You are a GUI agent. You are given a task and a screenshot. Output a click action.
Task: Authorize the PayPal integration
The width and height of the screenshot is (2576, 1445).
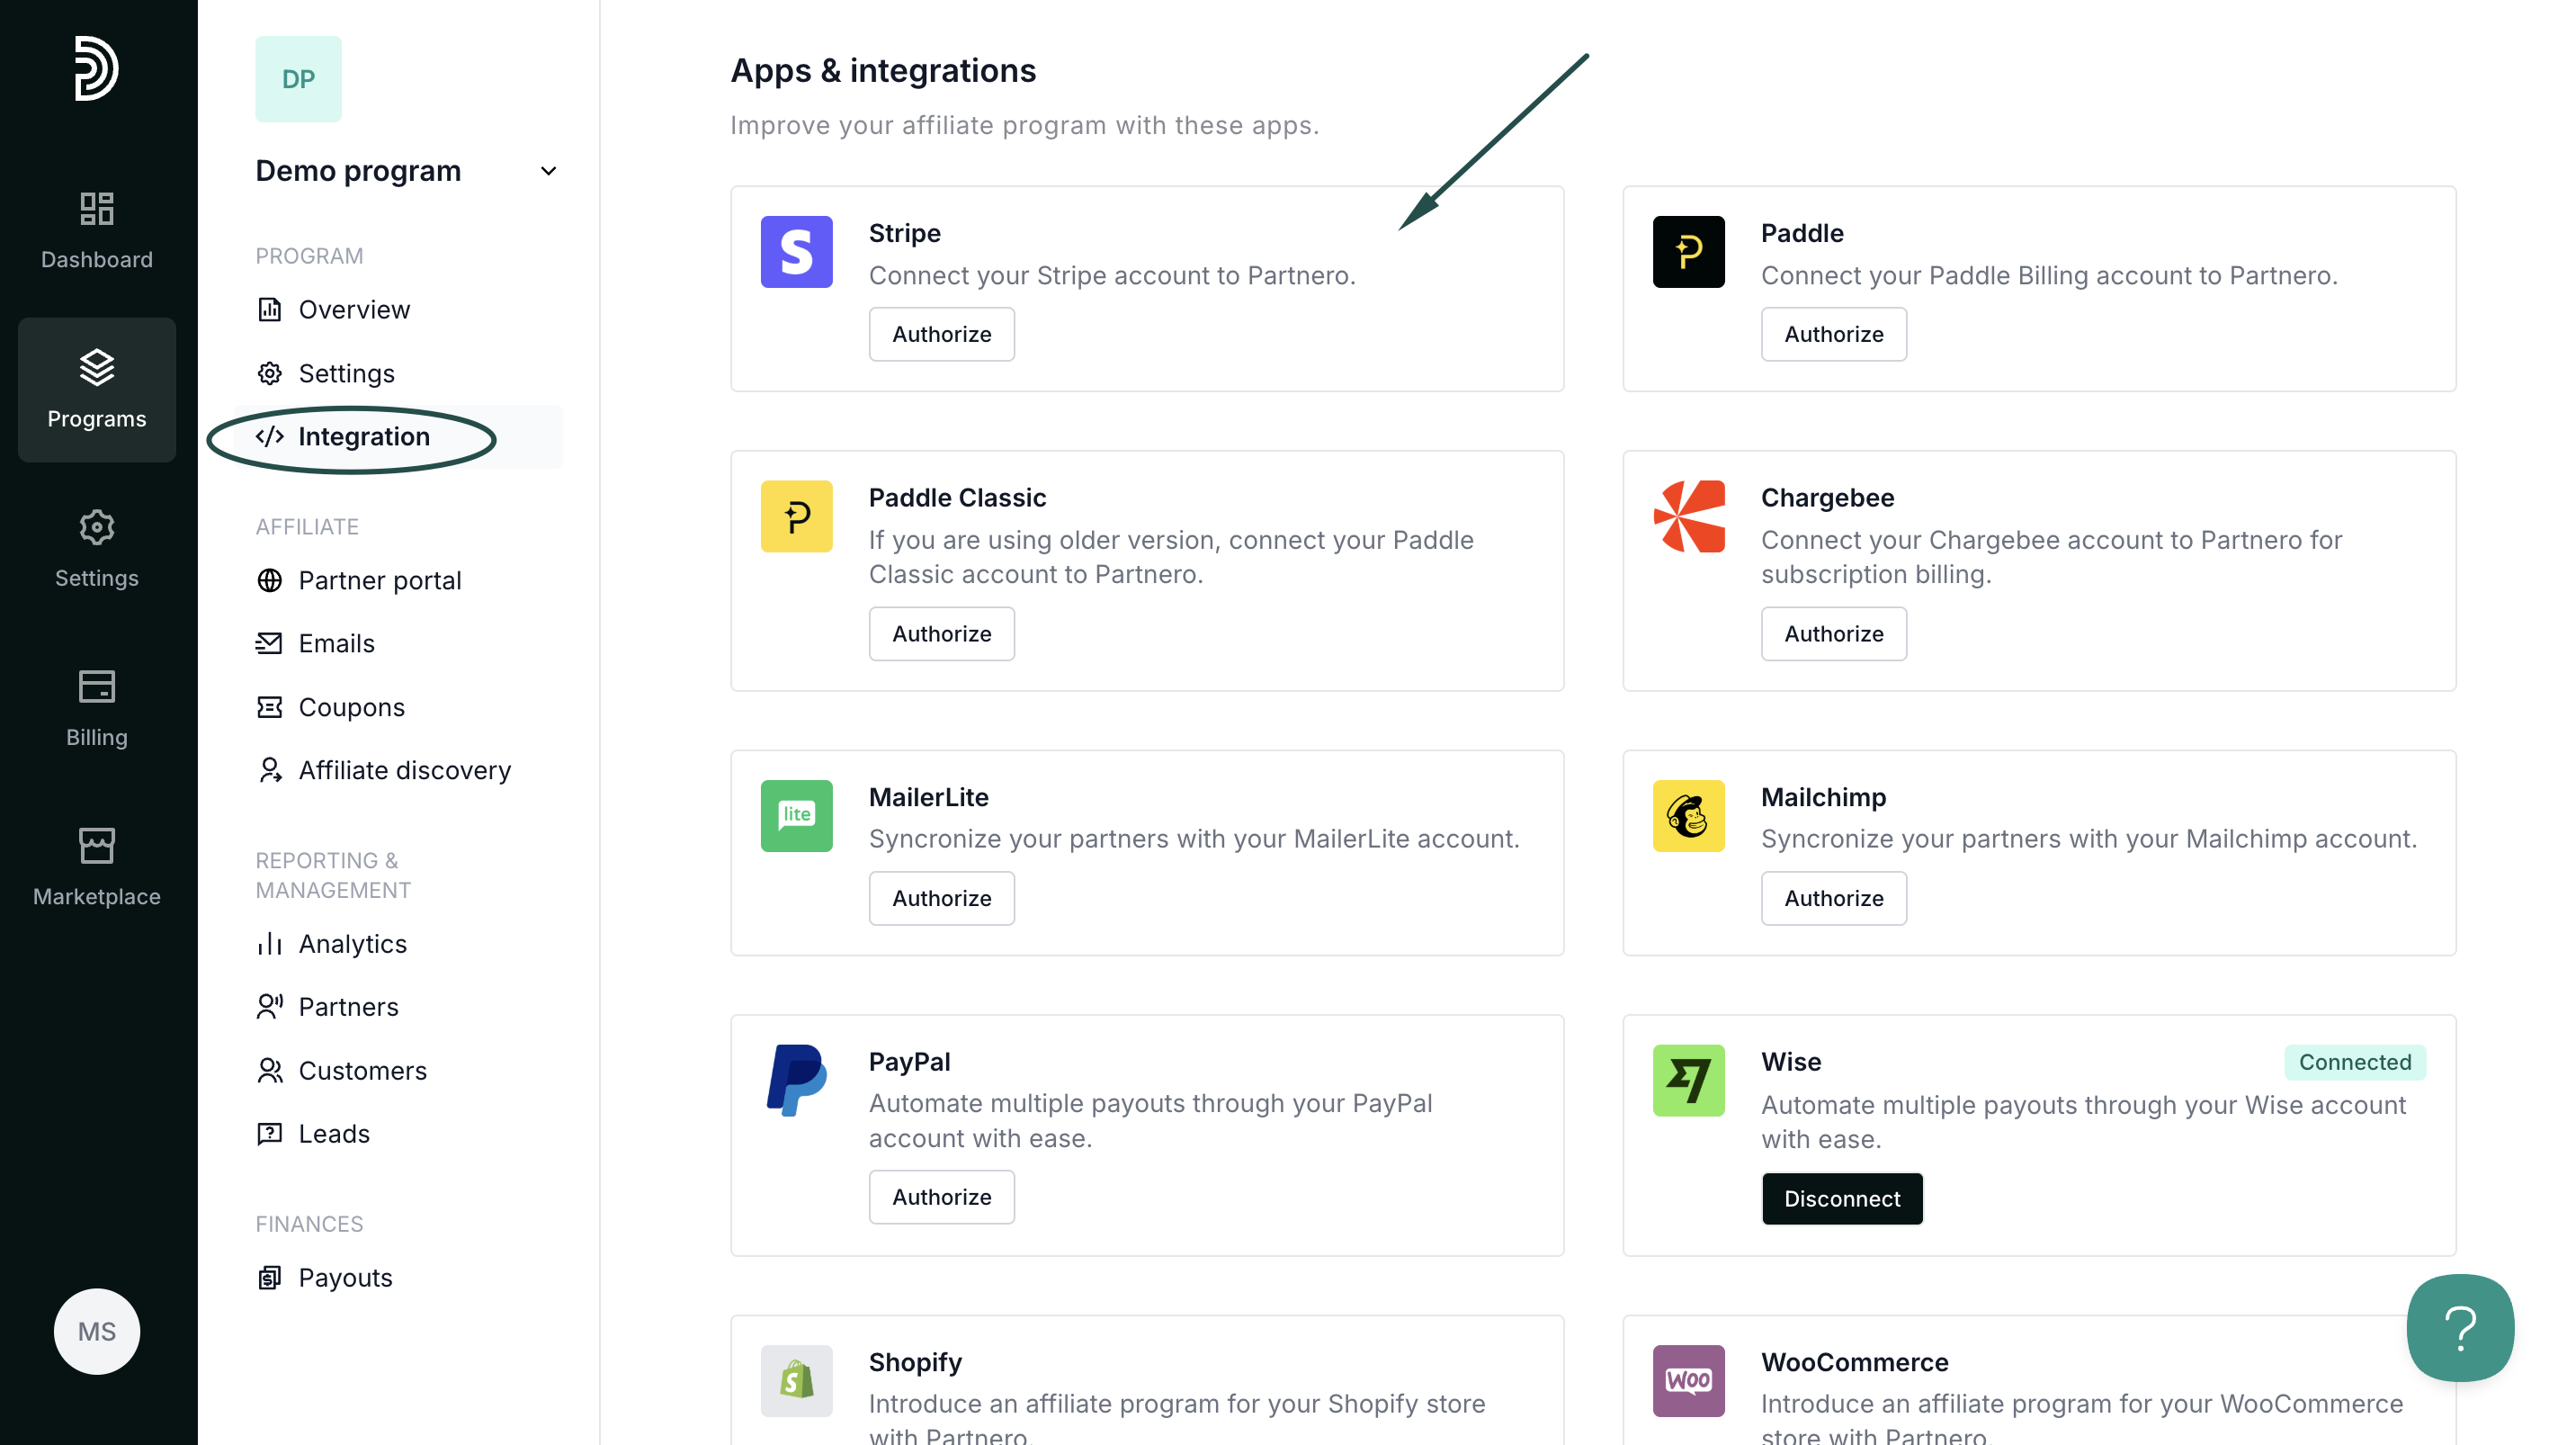pyautogui.click(x=941, y=1196)
